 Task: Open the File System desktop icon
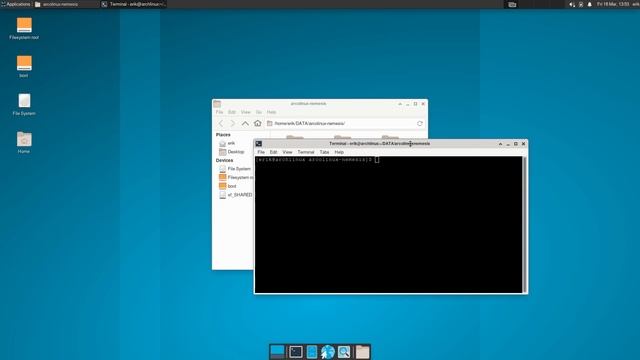pos(24,104)
